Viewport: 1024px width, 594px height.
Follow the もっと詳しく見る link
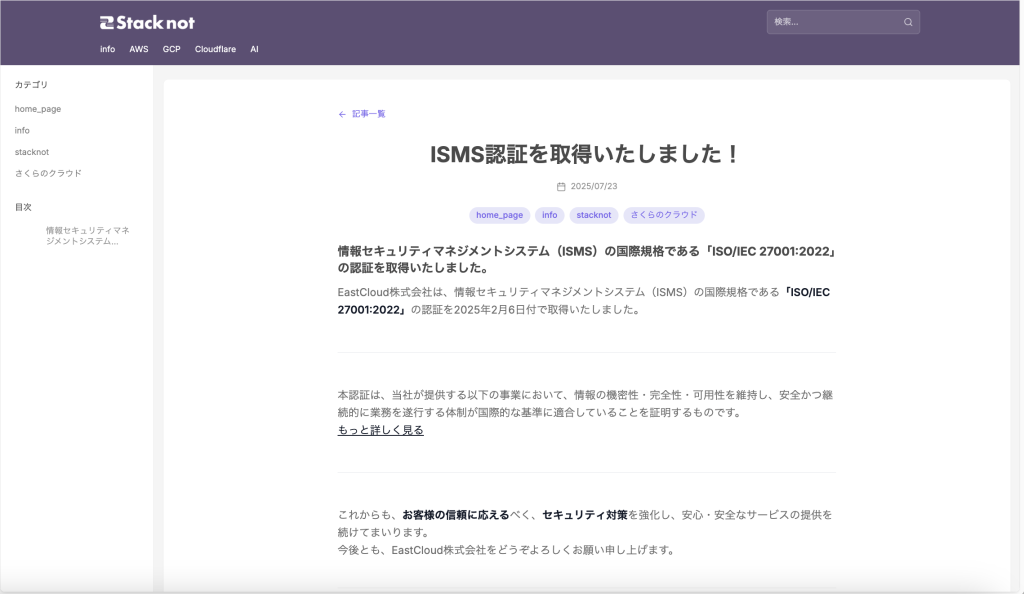pyautogui.click(x=380, y=430)
